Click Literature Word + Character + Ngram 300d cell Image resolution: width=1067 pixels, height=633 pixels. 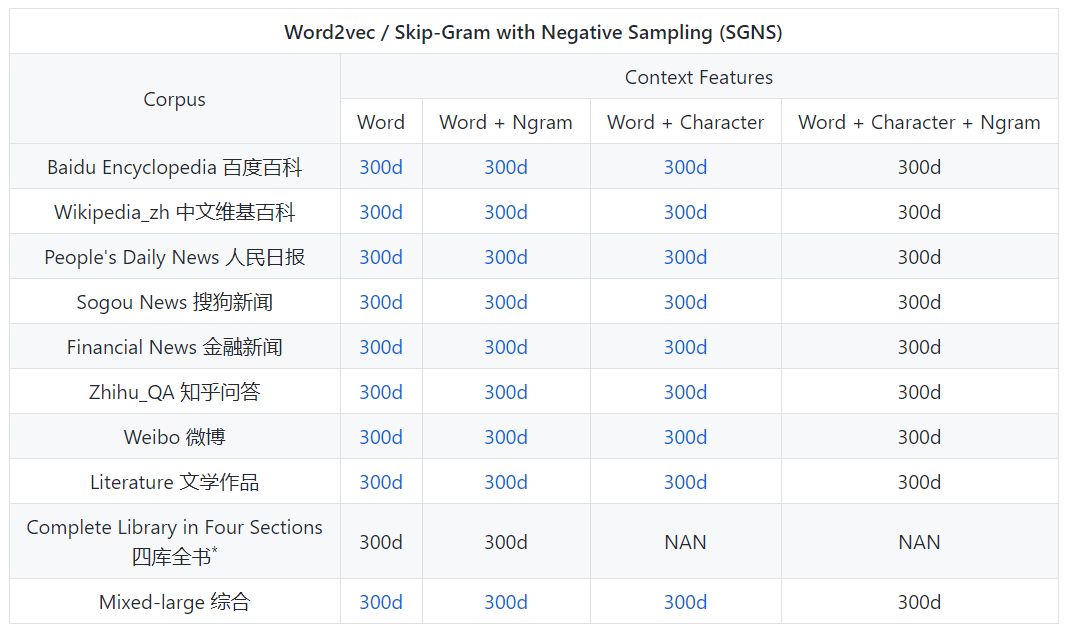click(x=919, y=481)
